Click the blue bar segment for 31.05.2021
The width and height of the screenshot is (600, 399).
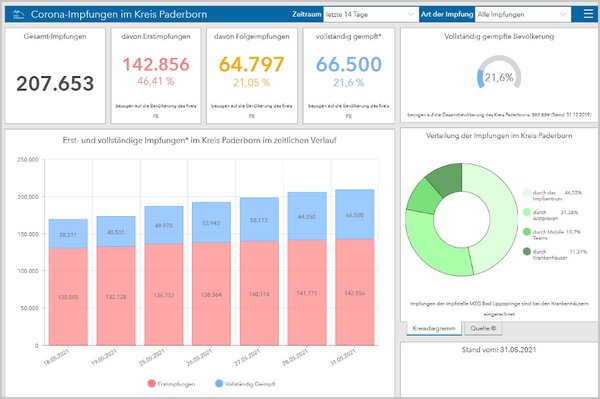[355, 215]
